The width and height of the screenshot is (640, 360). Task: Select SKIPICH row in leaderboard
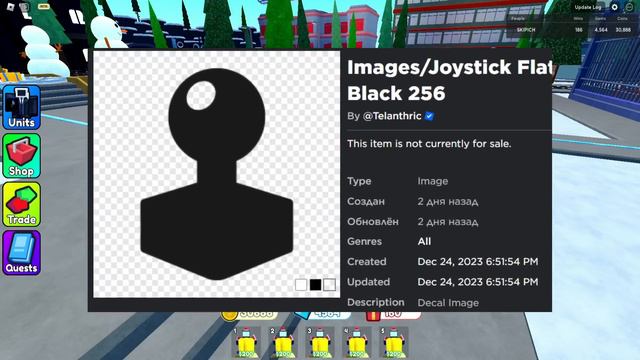point(570,30)
